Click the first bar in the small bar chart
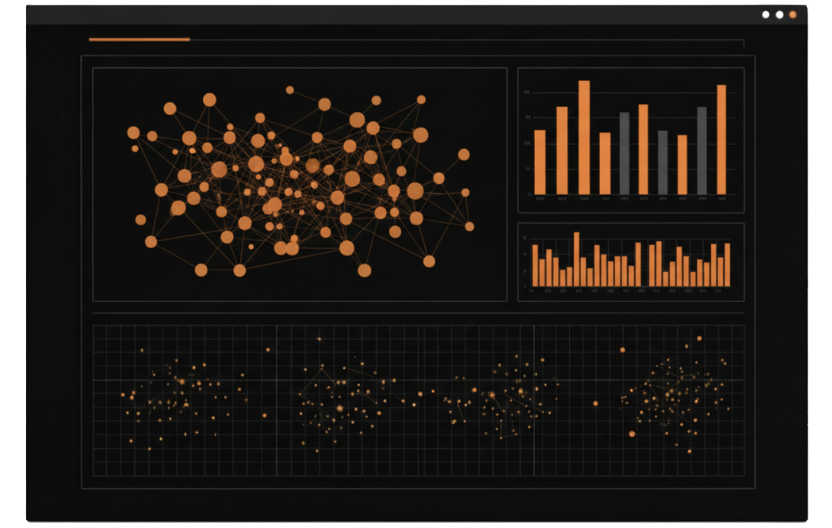832x528 pixels. click(535, 266)
